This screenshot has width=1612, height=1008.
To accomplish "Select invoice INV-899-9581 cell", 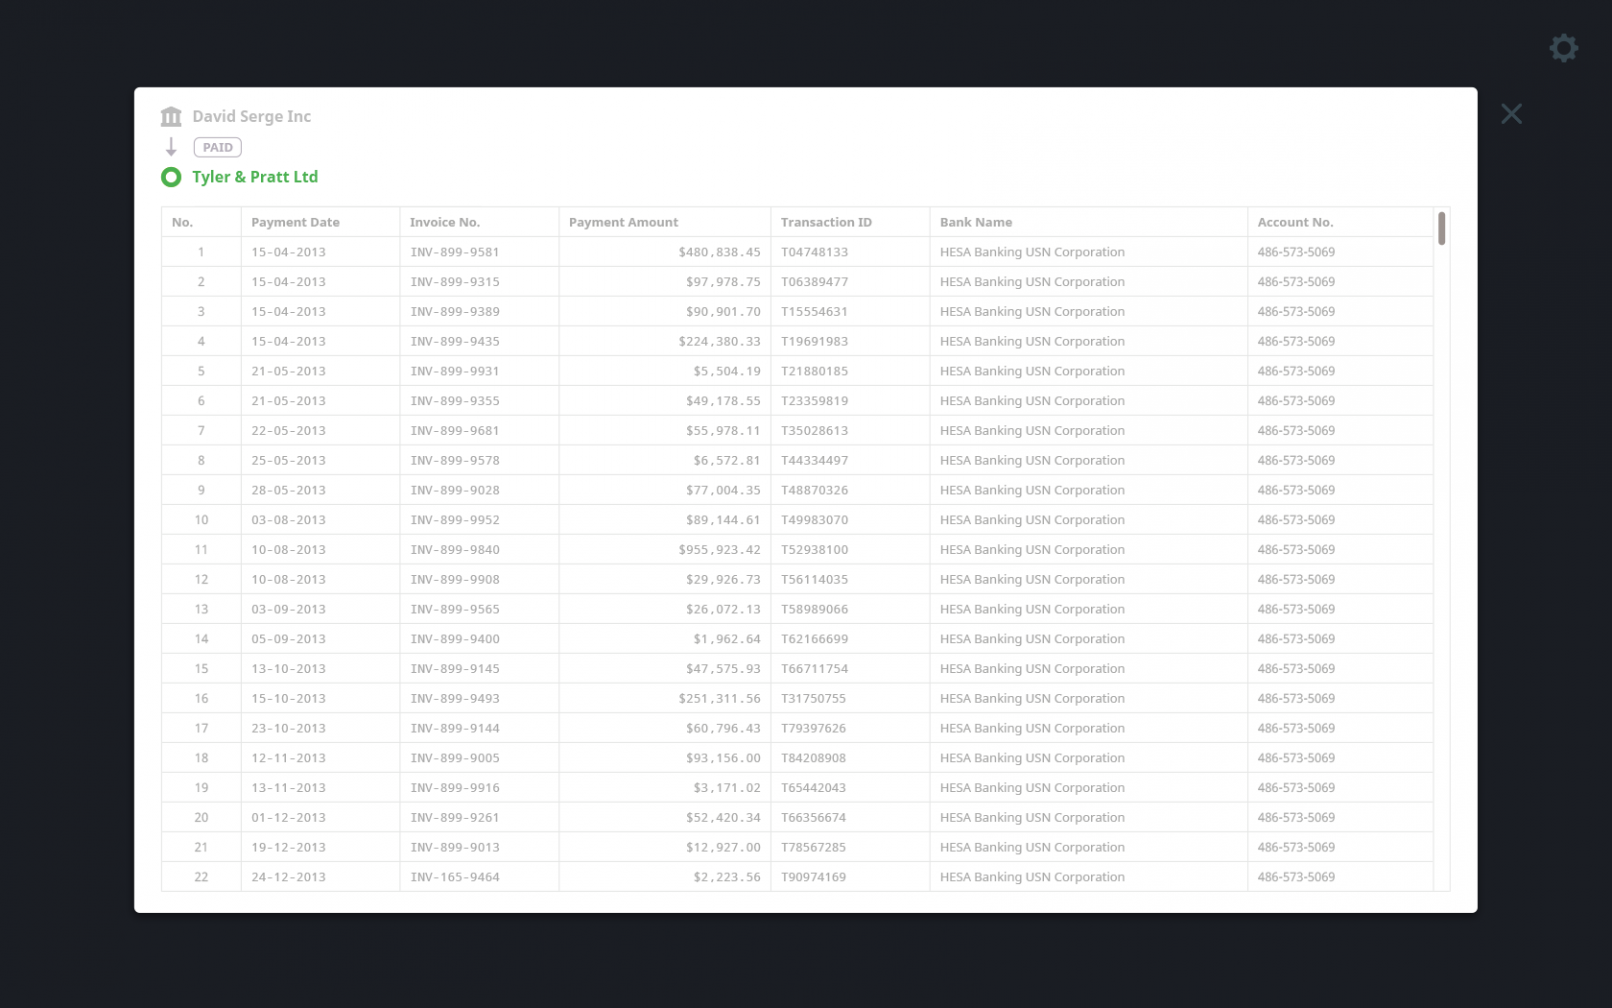I will tap(454, 252).
